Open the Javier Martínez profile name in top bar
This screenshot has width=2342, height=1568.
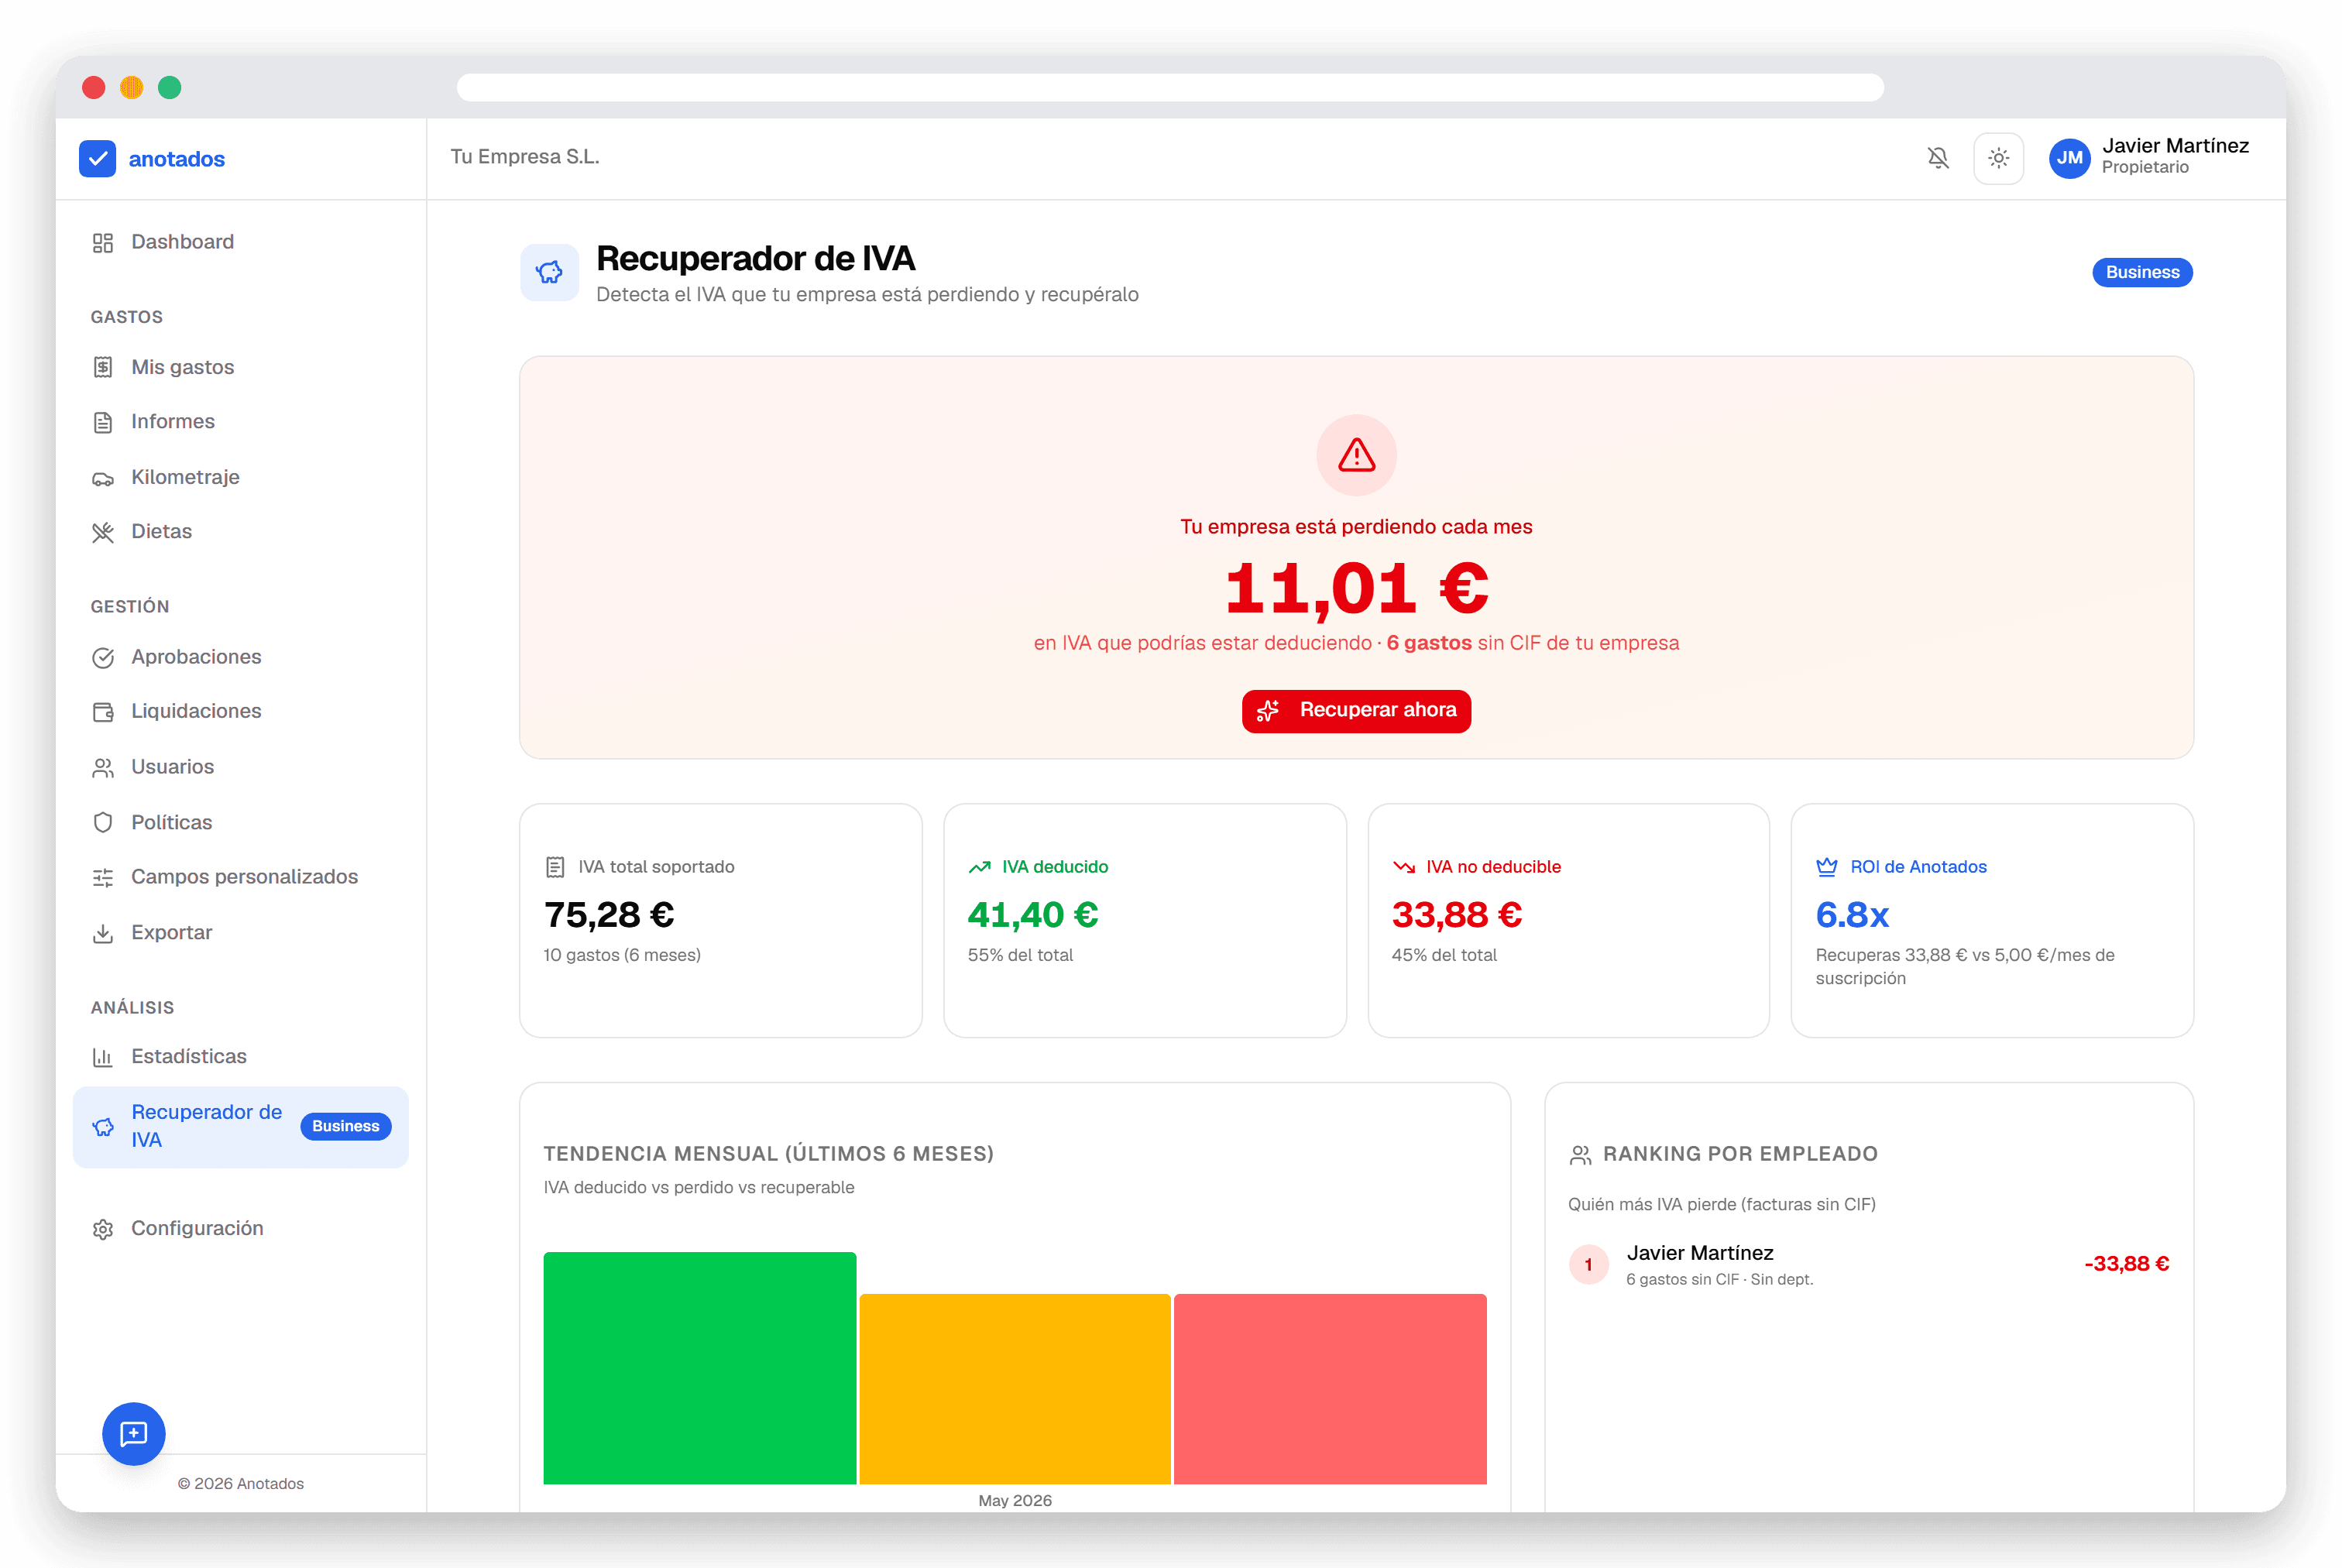[2175, 146]
